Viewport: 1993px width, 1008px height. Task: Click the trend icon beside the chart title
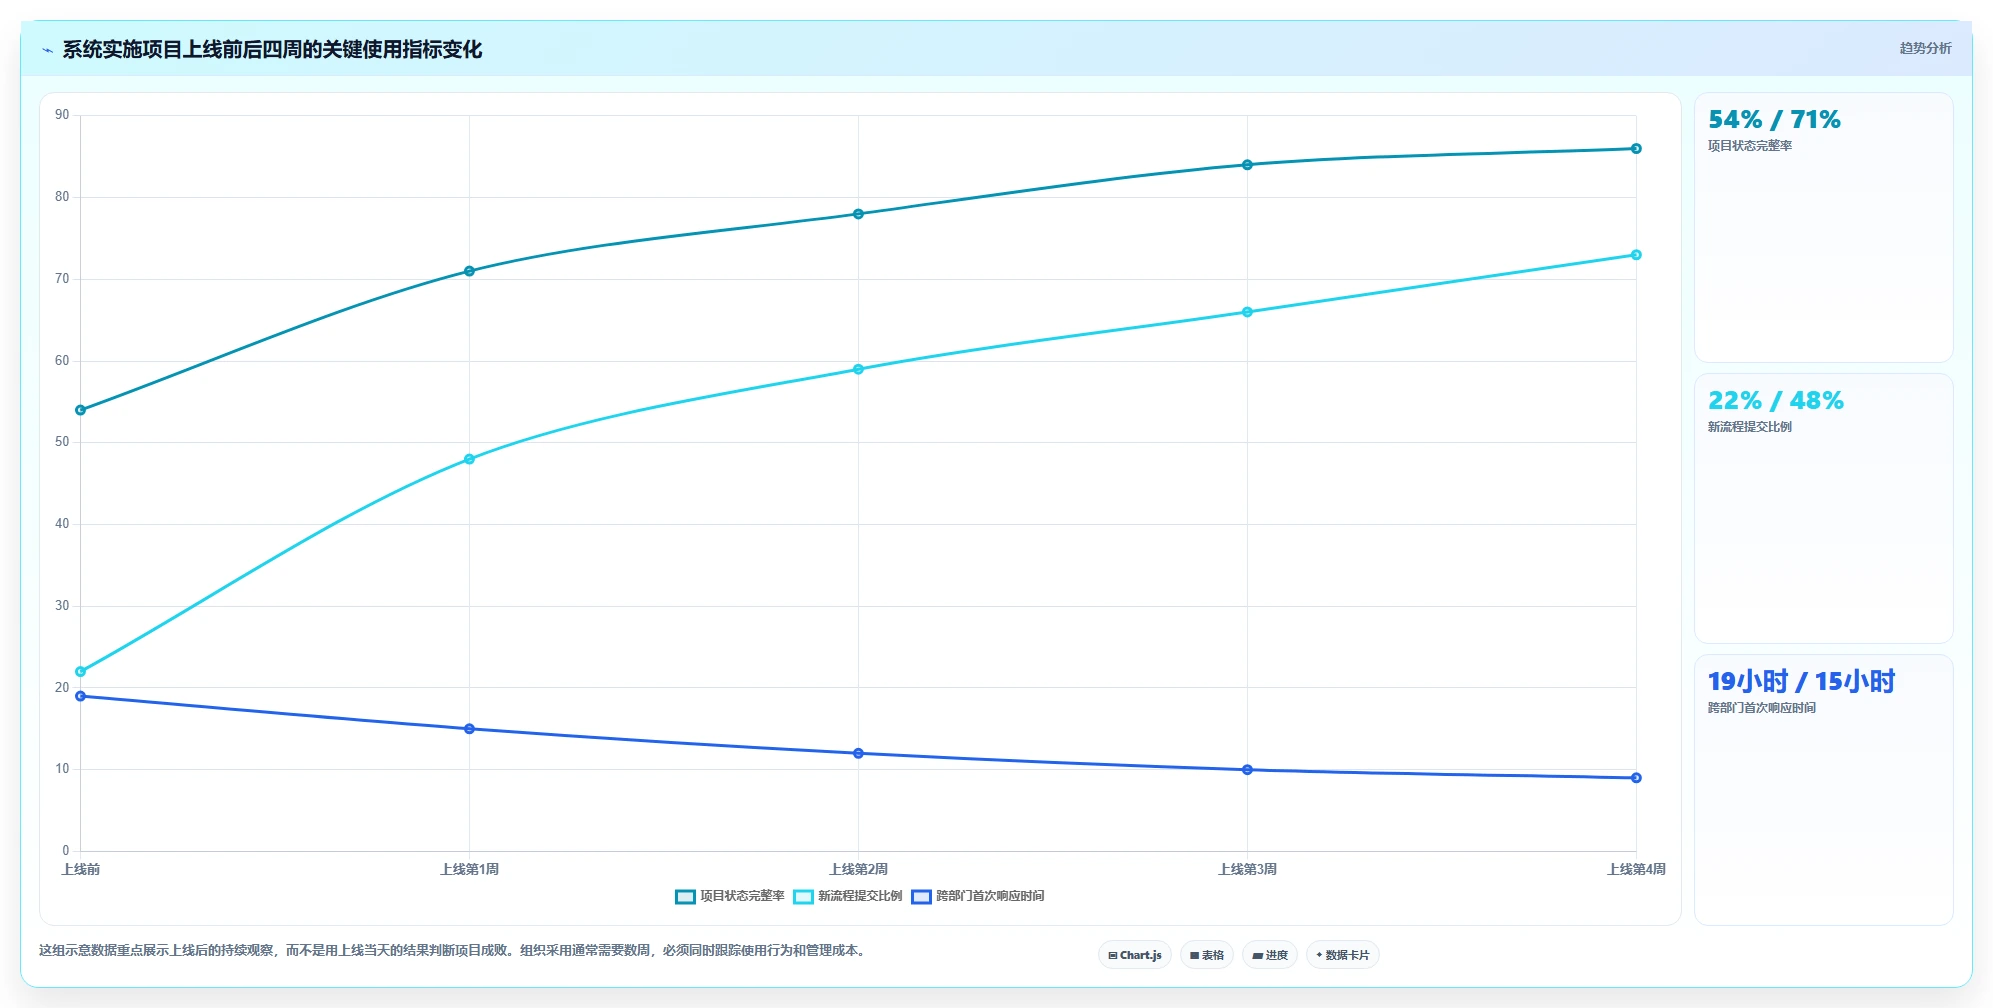click(47, 50)
